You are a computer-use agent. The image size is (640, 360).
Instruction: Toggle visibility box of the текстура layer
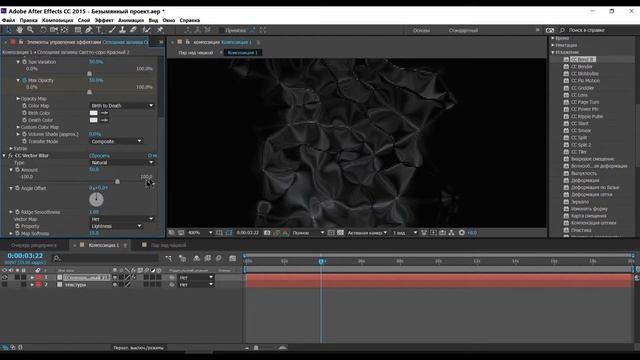4,284
